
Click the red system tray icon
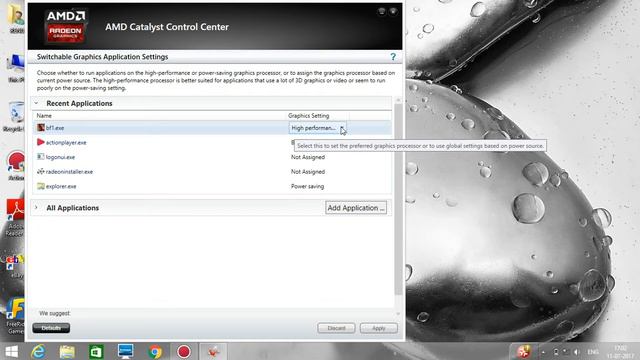524,351
